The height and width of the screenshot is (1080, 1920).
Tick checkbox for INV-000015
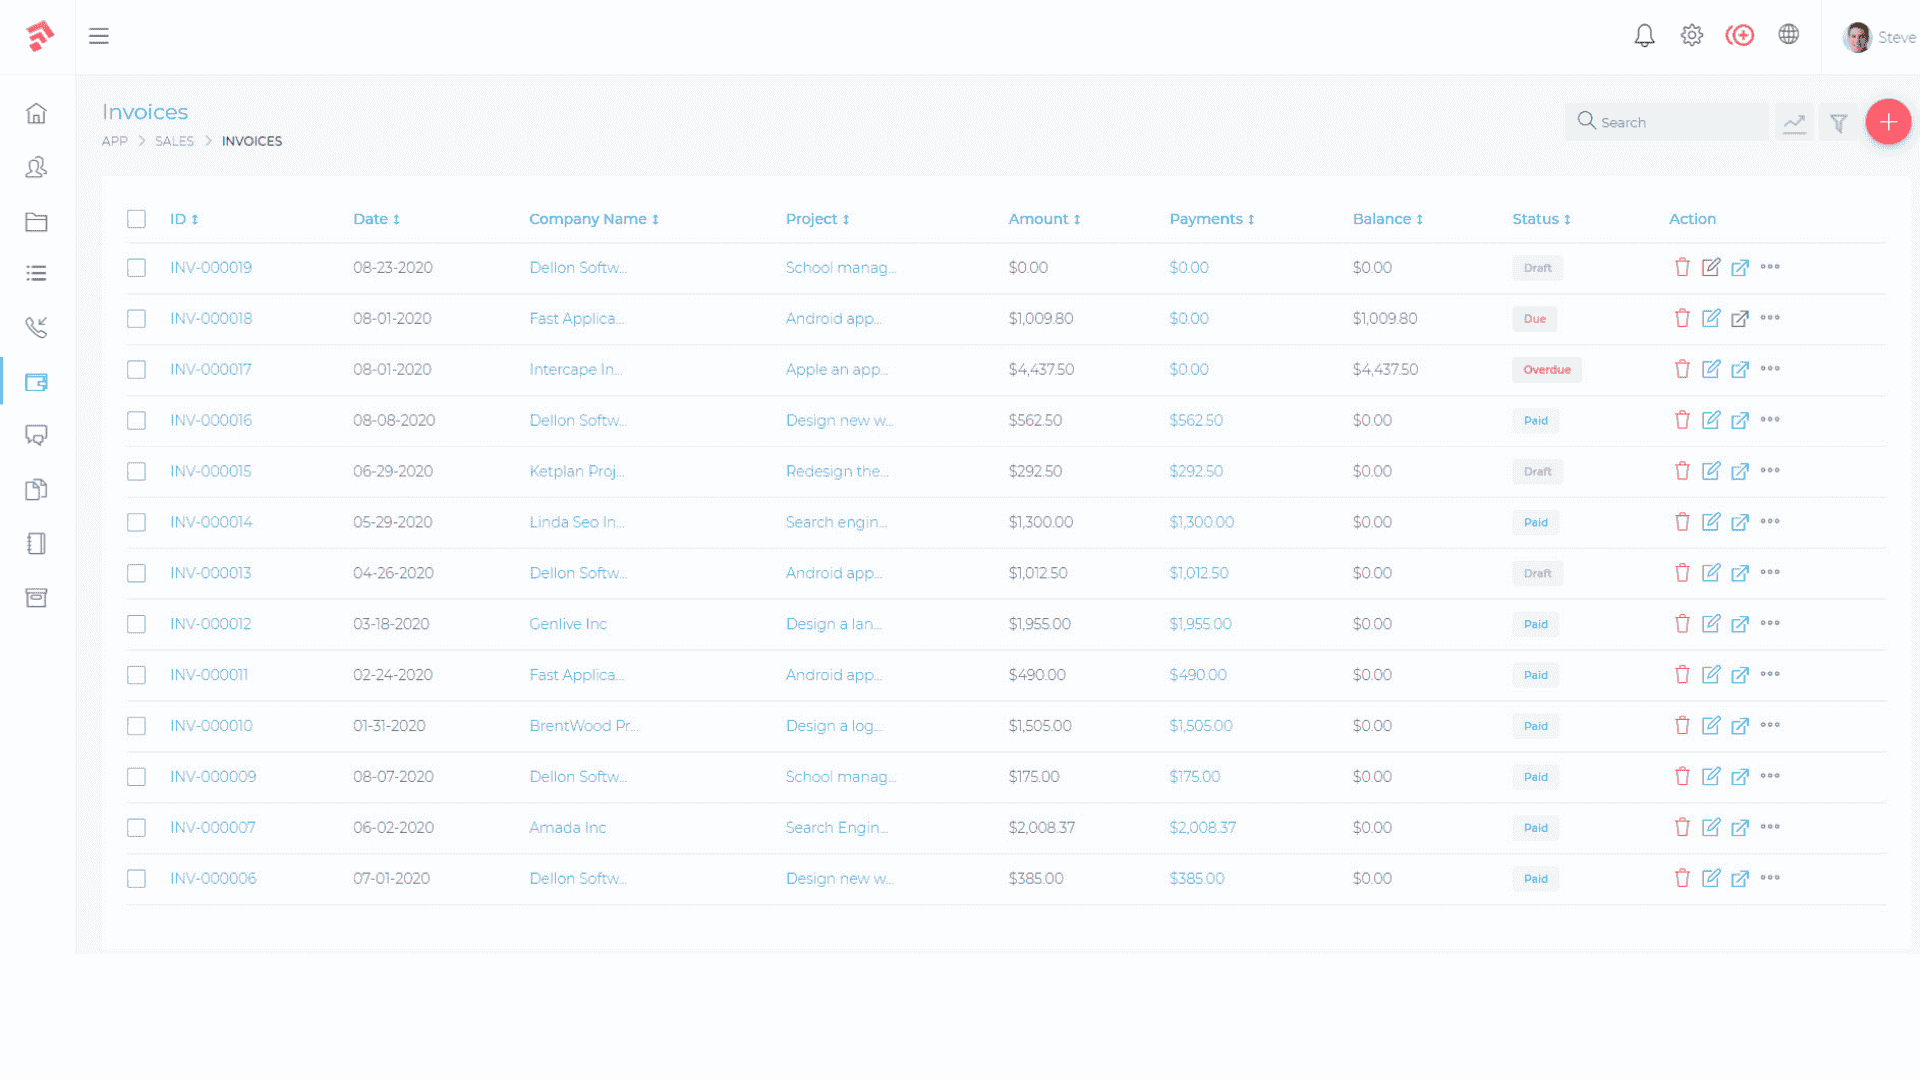136,472
